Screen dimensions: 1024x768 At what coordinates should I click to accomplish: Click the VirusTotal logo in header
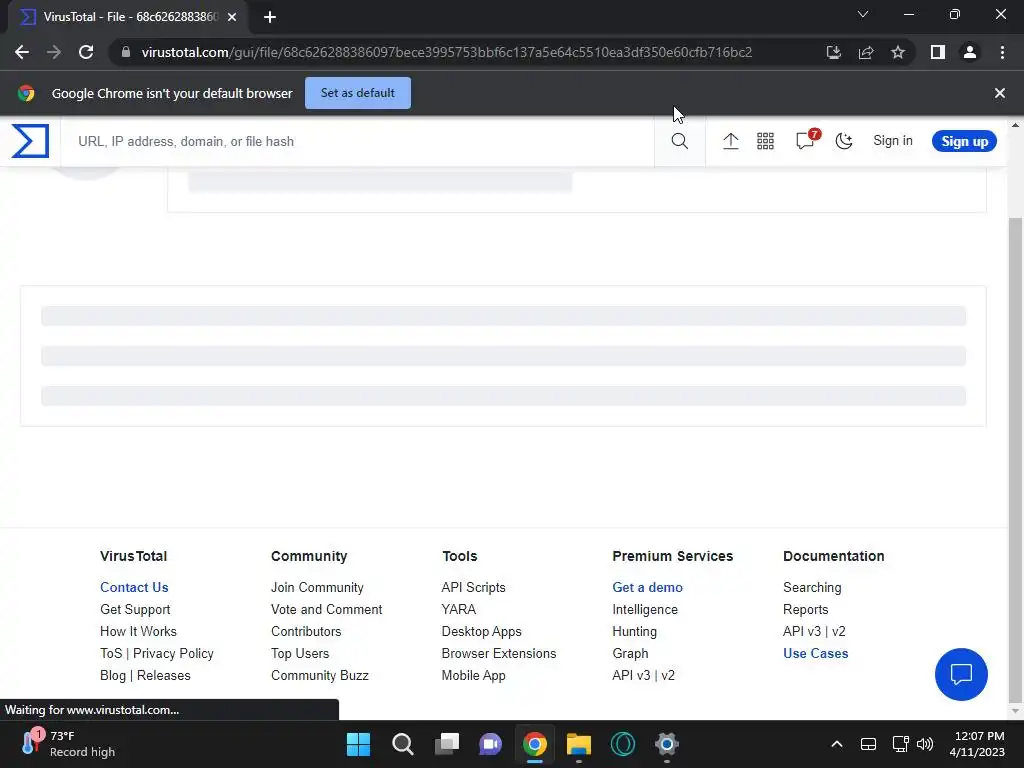point(30,141)
